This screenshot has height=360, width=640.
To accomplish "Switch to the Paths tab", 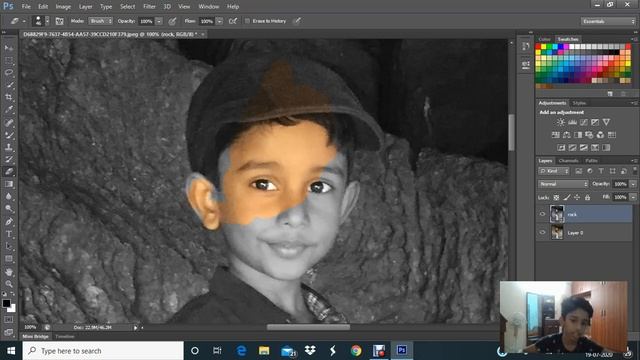I will 591,161.
